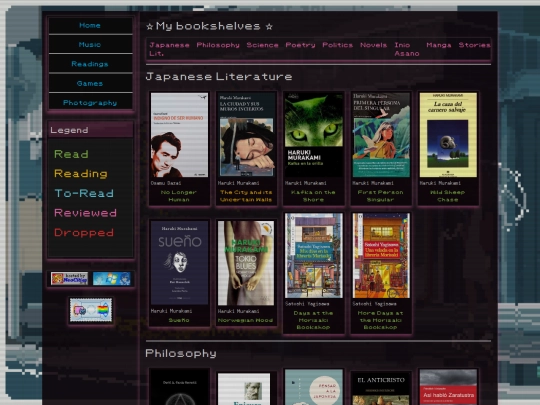Navigate to Games page
Image resolution: width=540 pixels, height=405 pixels.
click(x=90, y=84)
